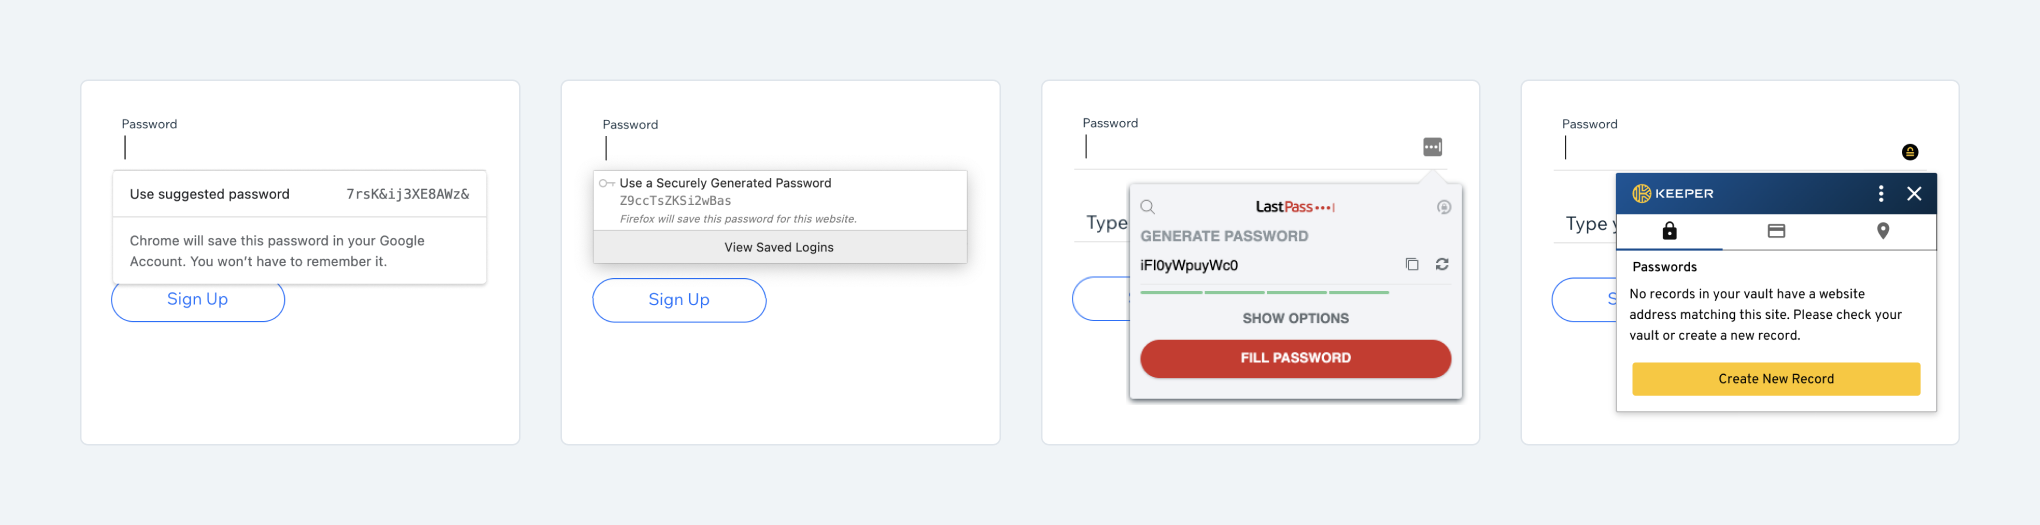Close the Keeper popup panel

1914,194
